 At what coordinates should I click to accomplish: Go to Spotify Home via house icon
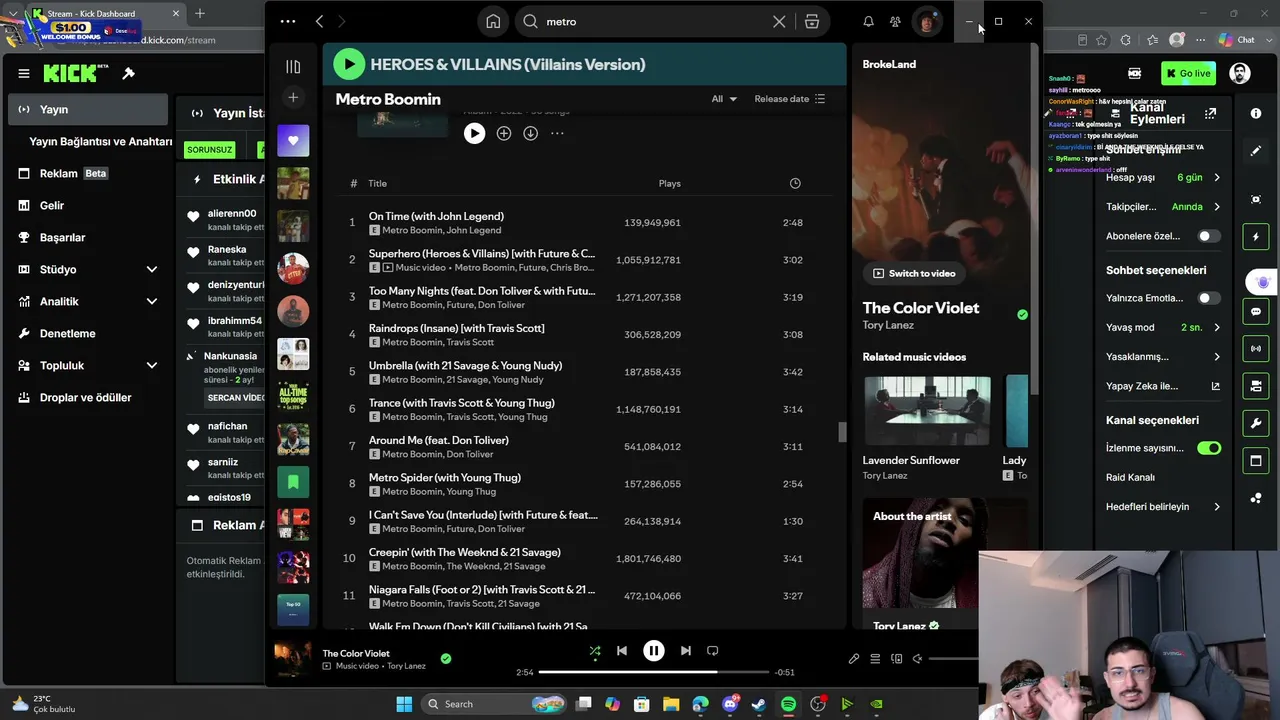(x=493, y=21)
